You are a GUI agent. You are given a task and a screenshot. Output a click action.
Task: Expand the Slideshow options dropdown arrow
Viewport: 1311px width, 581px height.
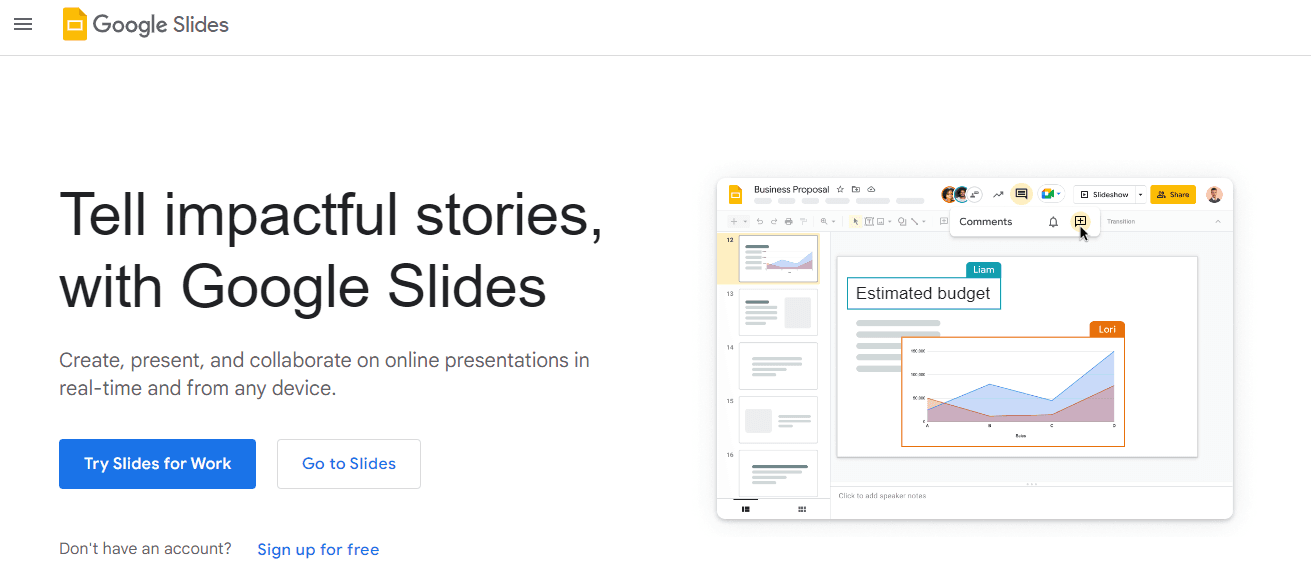tap(1140, 194)
